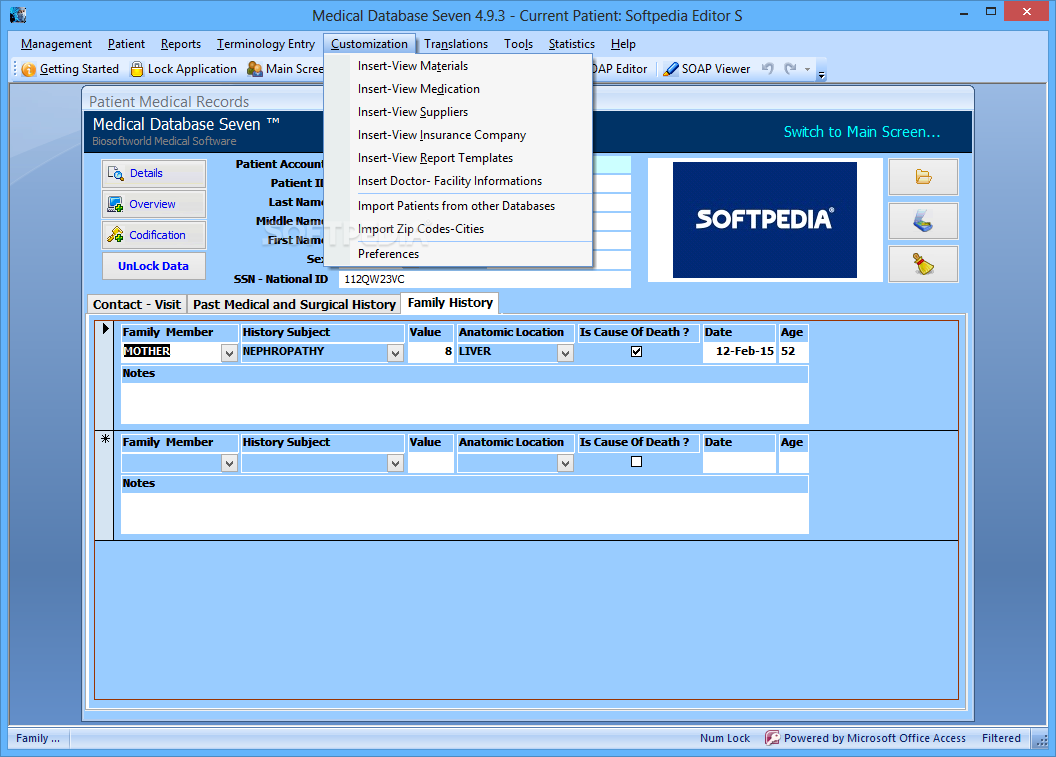Expand Anatomic Location dropdown in new record
1056x757 pixels.
coord(565,463)
